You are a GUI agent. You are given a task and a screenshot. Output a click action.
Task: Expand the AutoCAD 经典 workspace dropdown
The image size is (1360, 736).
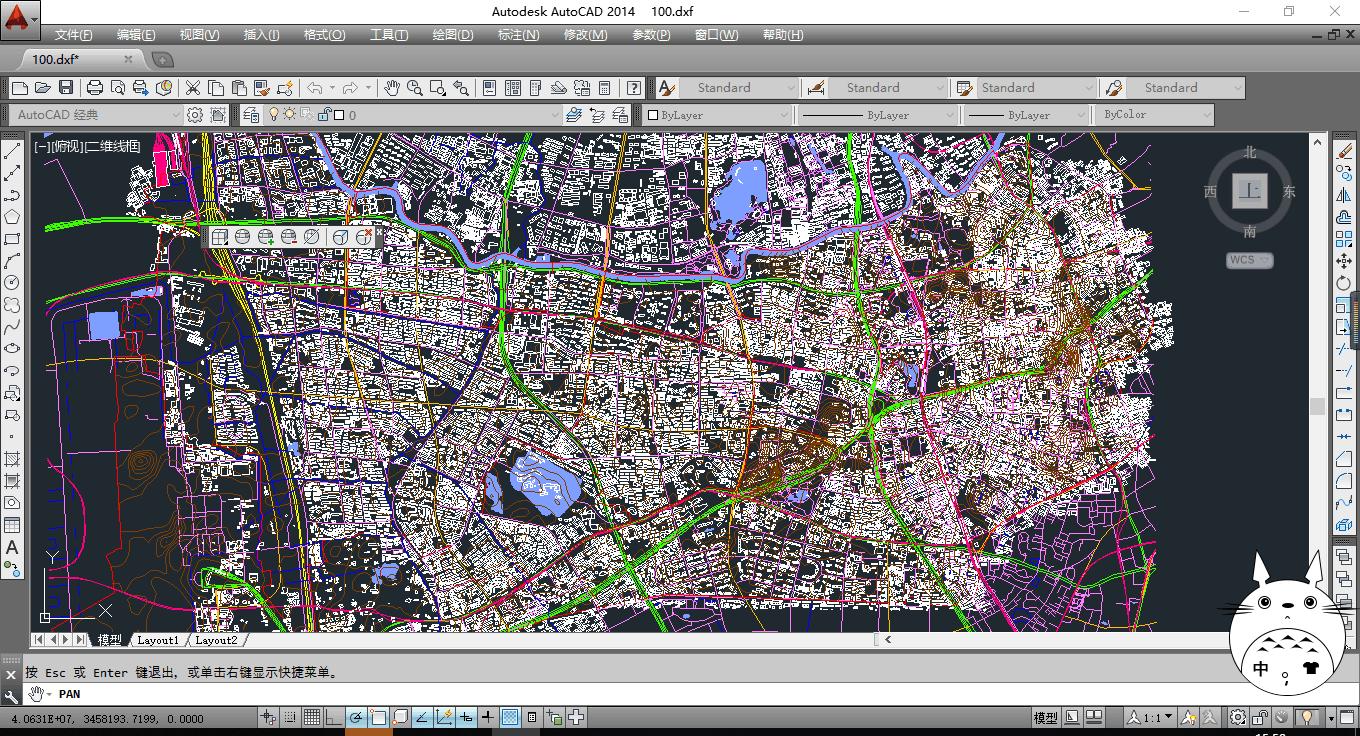[176, 115]
